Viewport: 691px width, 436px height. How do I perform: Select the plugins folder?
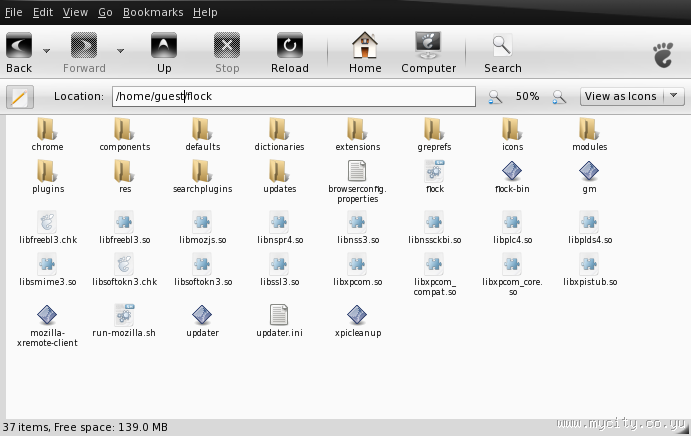pyautogui.click(x=48, y=176)
